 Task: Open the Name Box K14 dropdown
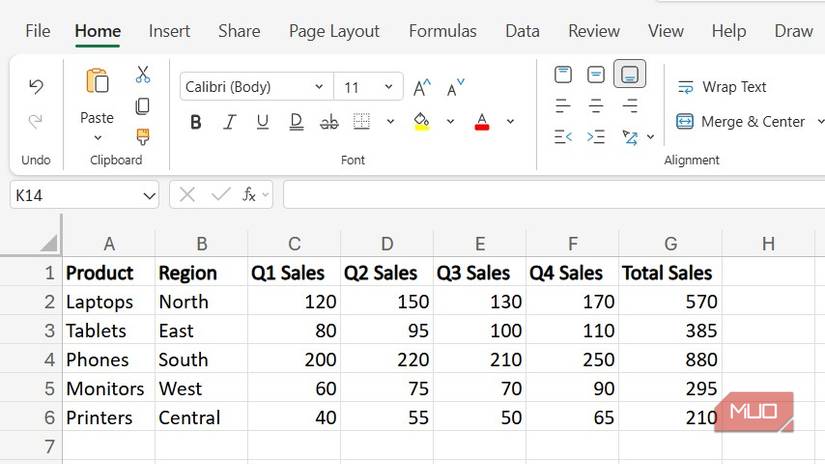(149, 196)
